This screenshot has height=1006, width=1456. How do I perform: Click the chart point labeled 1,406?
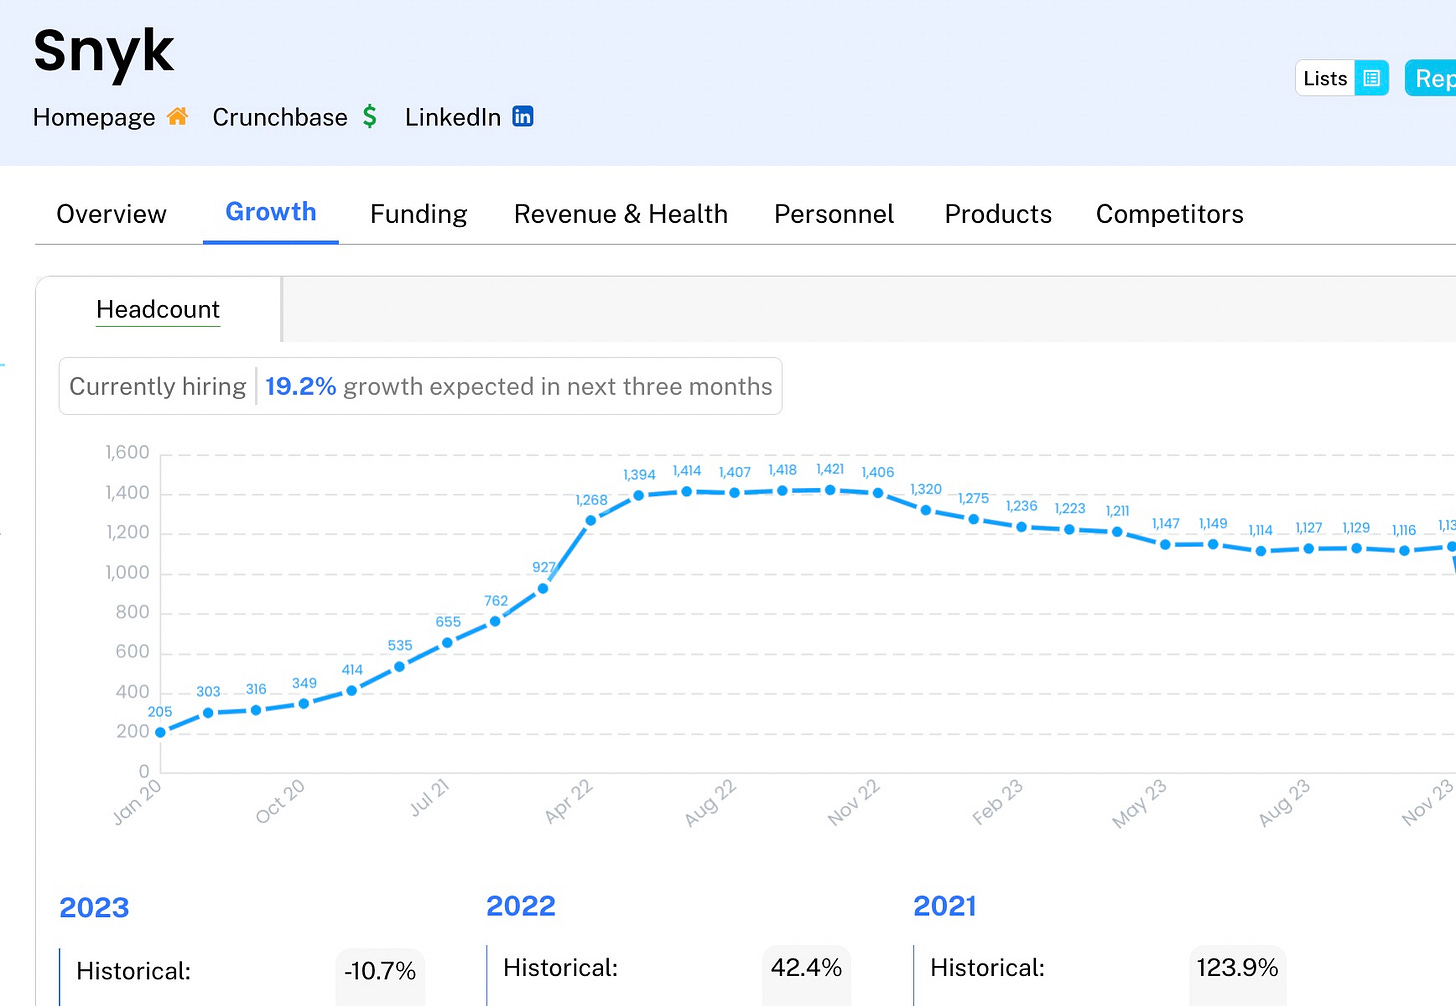tap(878, 493)
